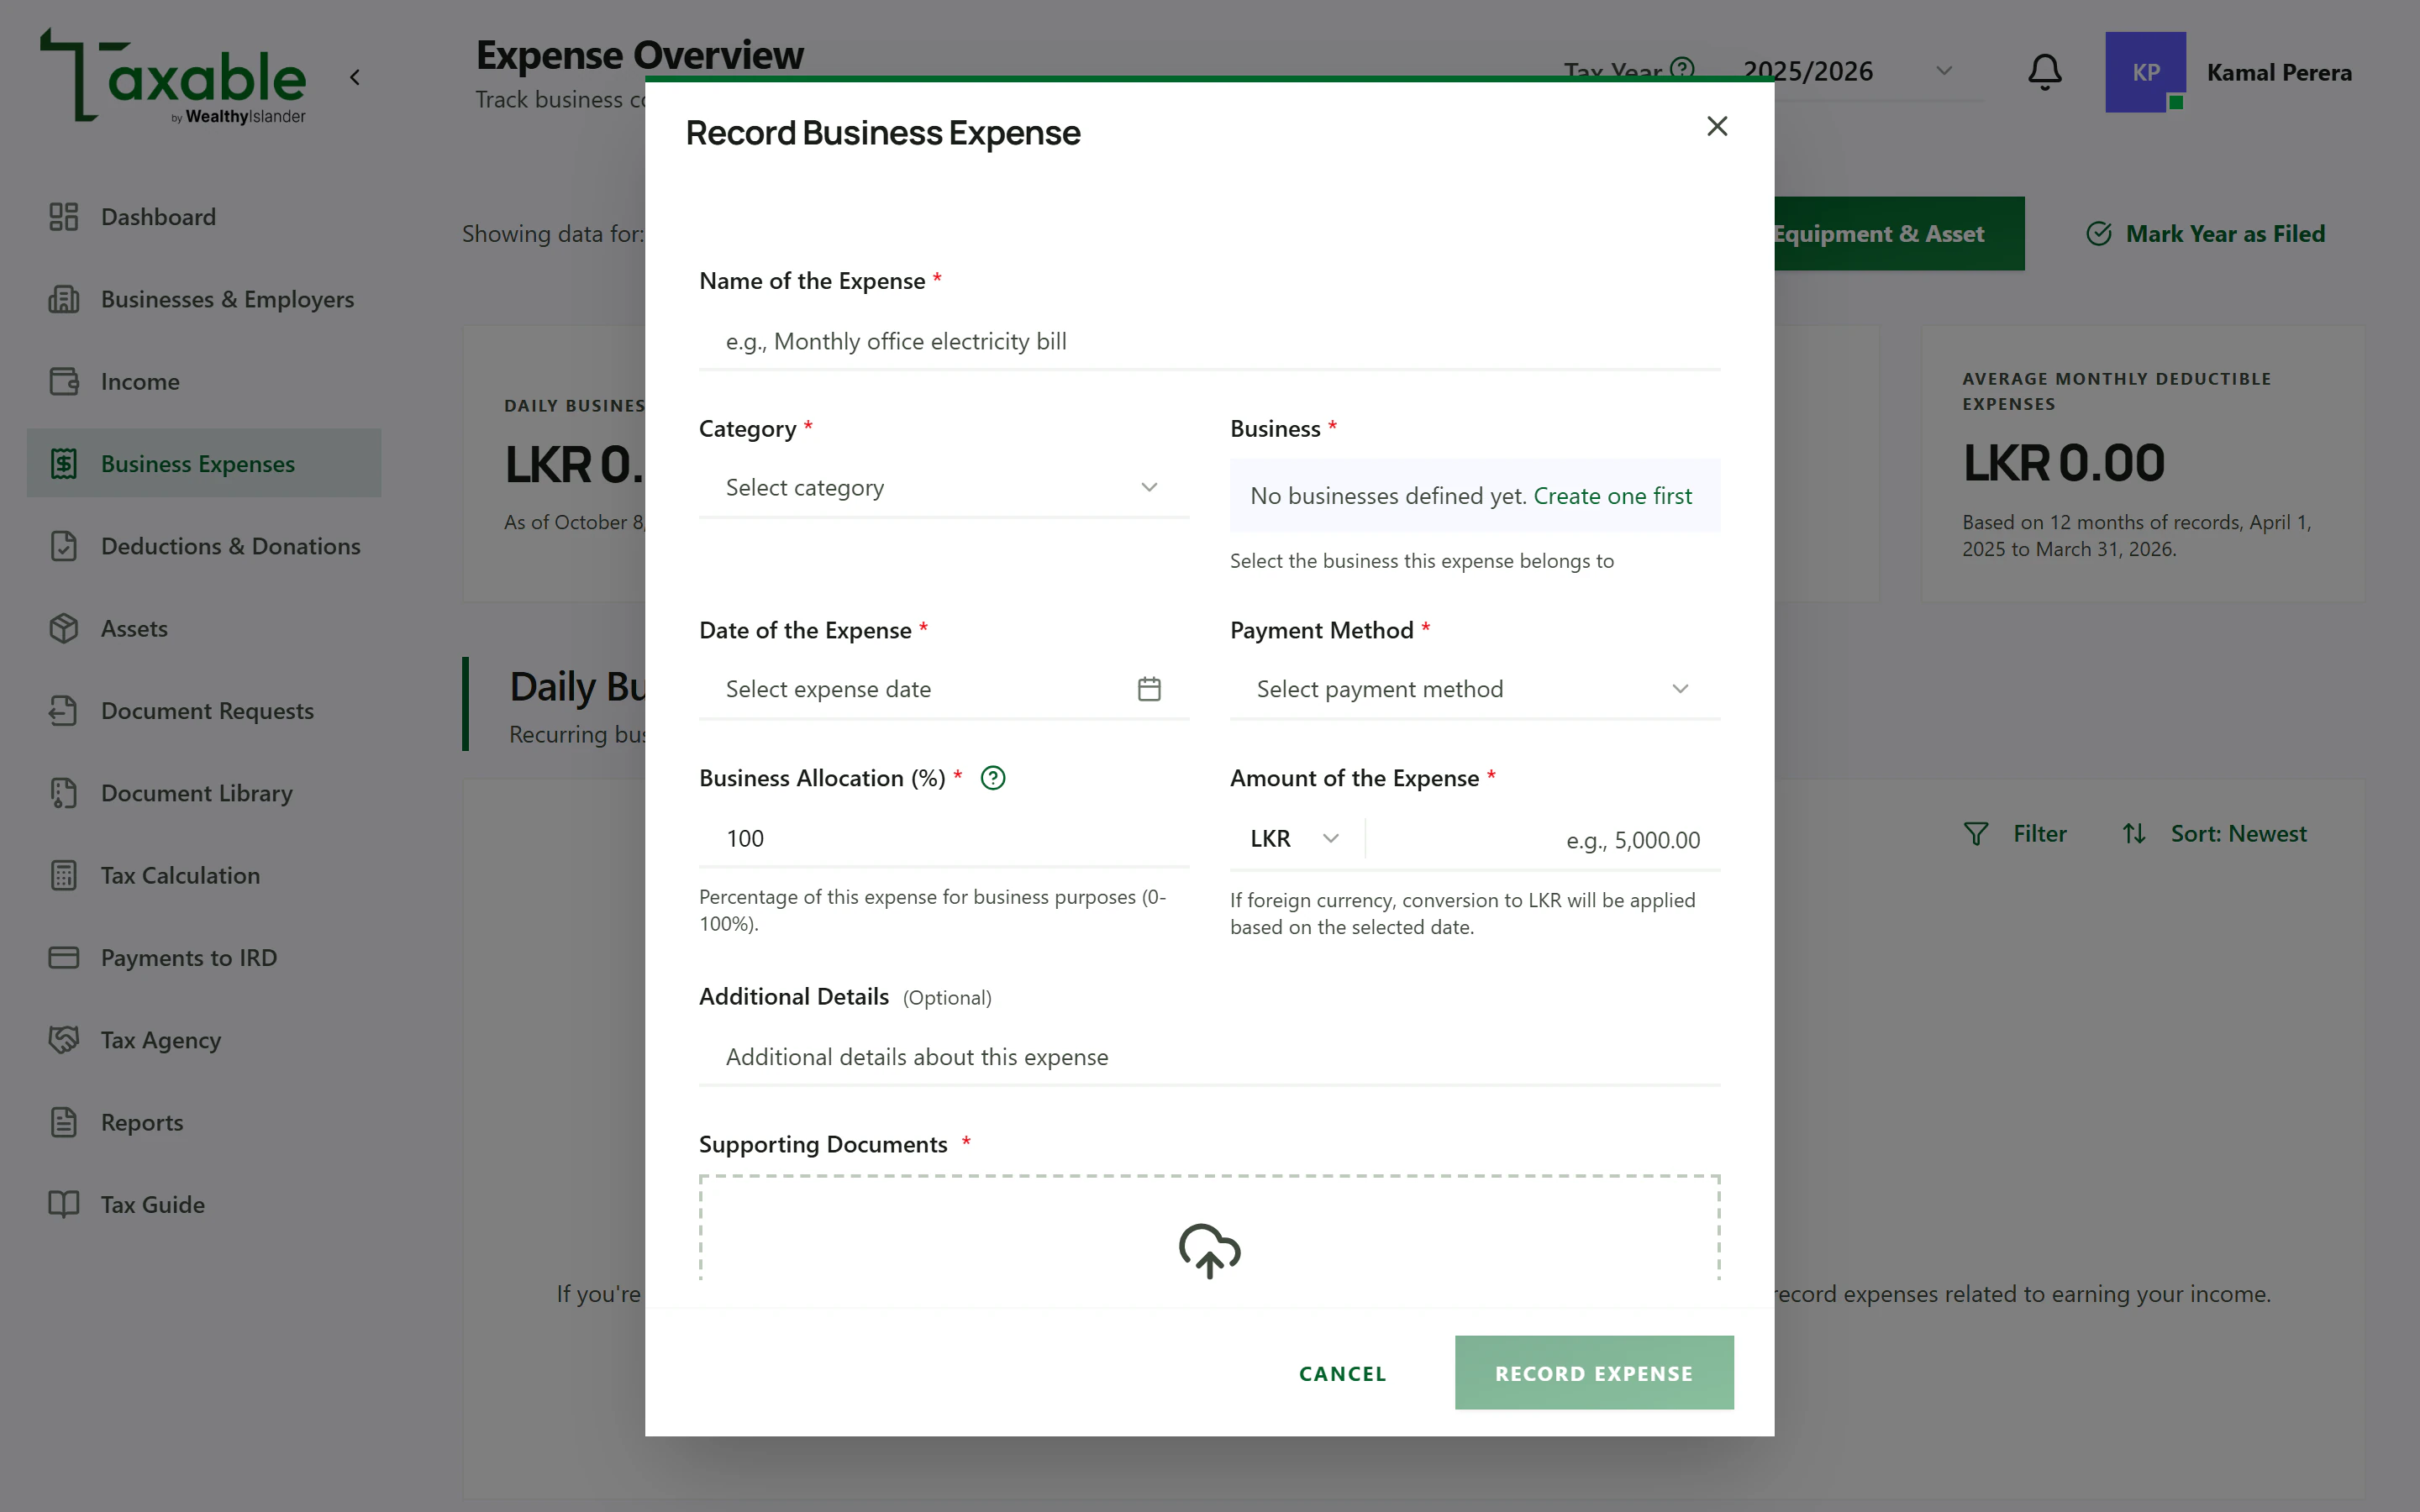Open Document Library in sidebar
2420x1512 pixels.
pos(204,793)
